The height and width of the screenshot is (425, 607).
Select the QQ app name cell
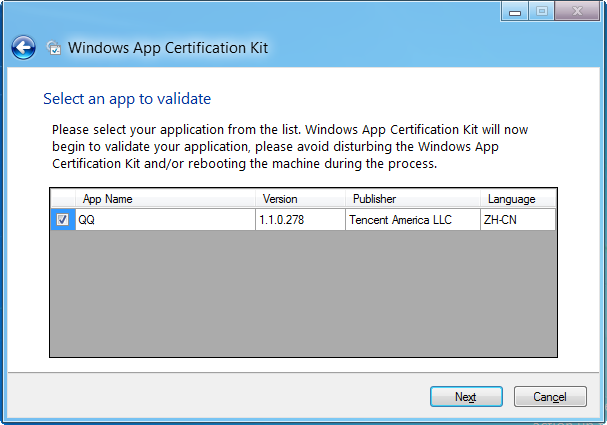coord(165,220)
